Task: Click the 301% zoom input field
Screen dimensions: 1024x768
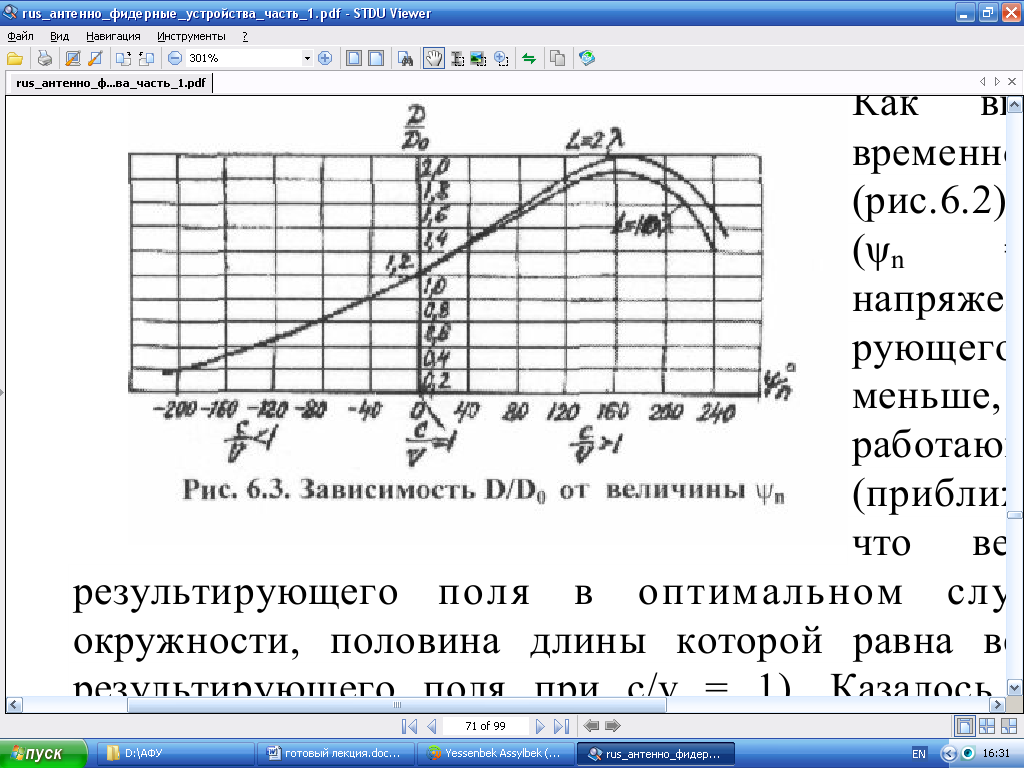Action: point(244,59)
